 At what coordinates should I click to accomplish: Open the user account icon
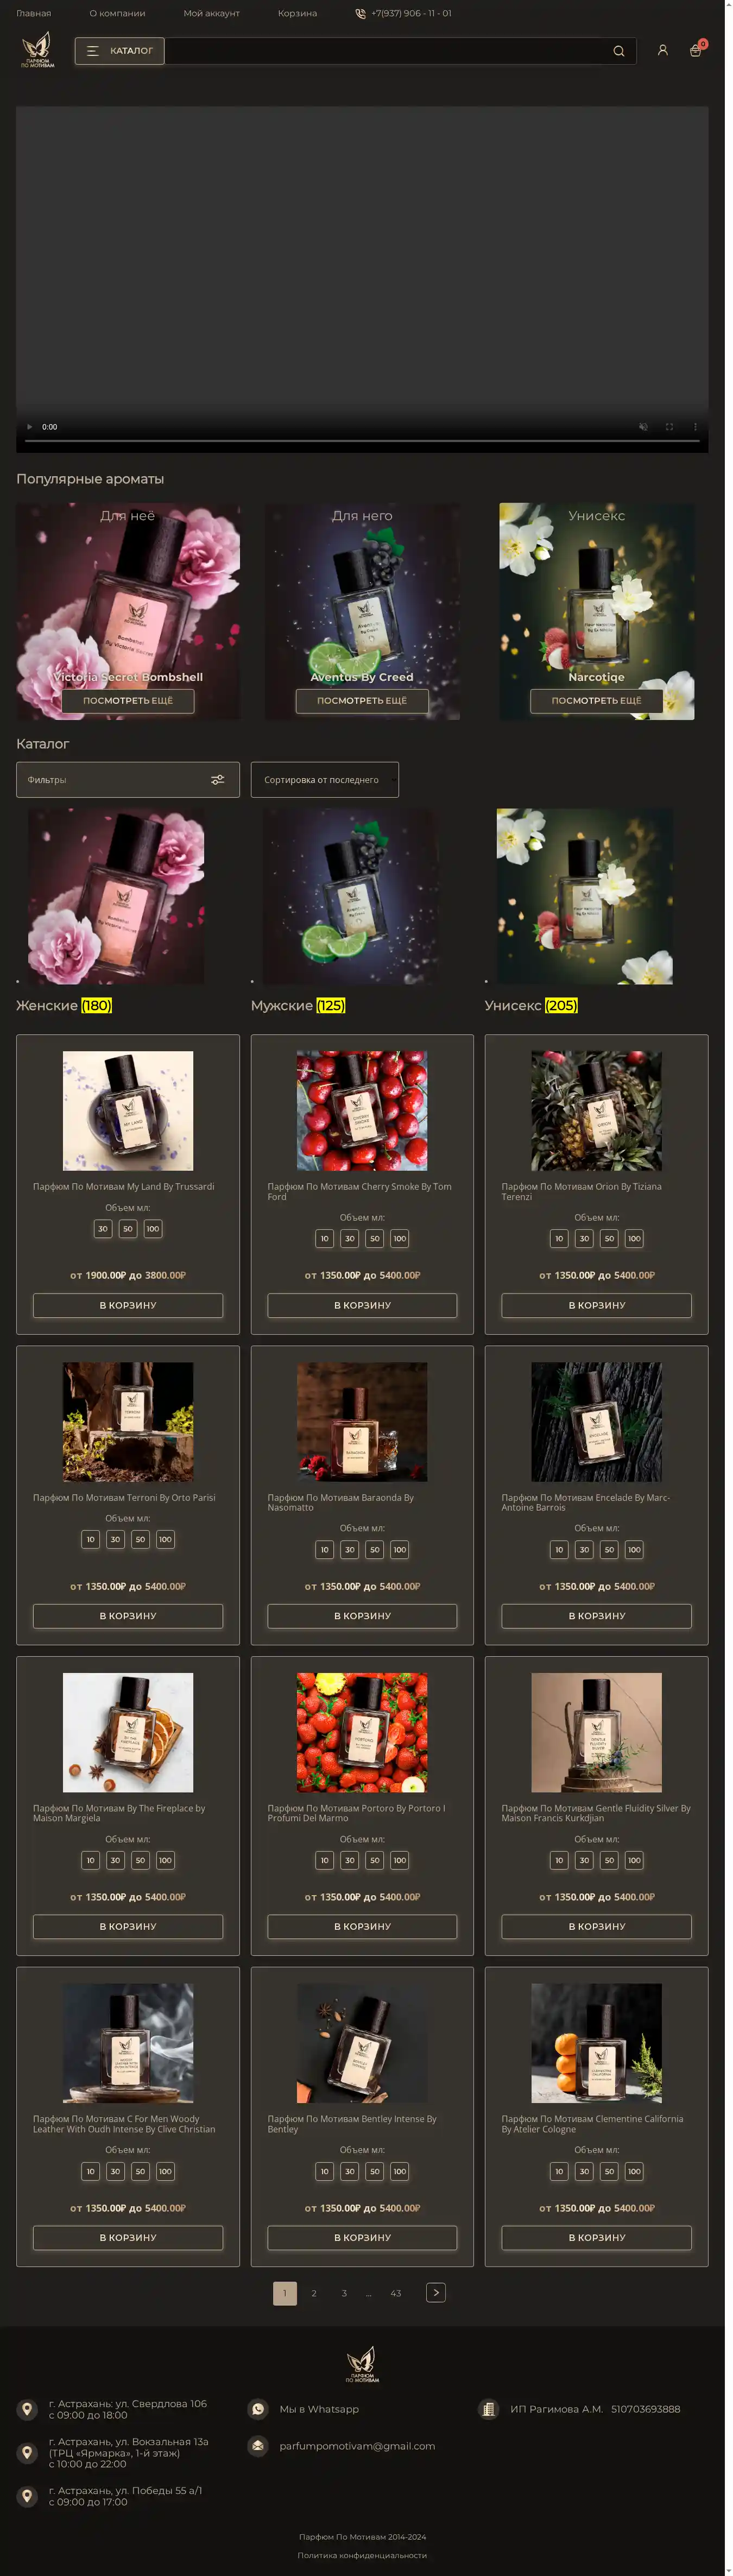[662, 50]
